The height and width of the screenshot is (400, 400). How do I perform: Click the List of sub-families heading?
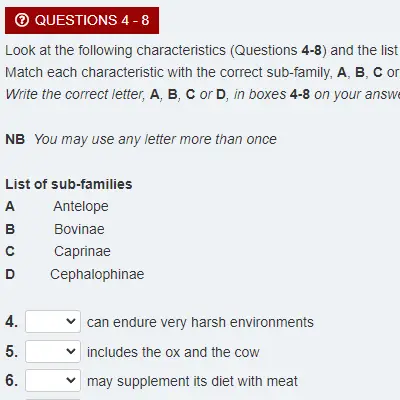tap(69, 184)
